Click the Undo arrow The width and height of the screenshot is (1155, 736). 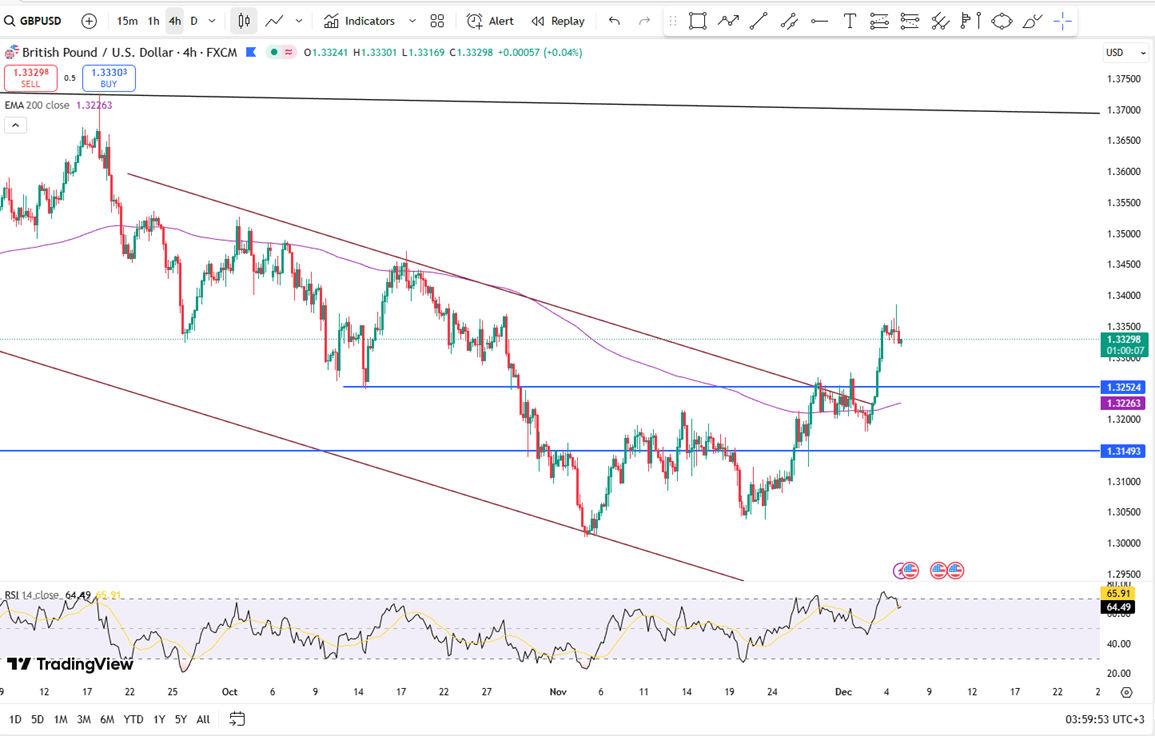614,21
